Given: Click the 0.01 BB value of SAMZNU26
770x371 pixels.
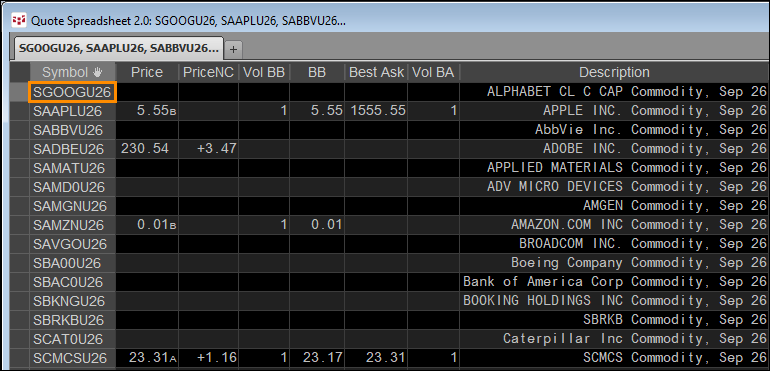Looking at the screenshot, I should [317, 225].
